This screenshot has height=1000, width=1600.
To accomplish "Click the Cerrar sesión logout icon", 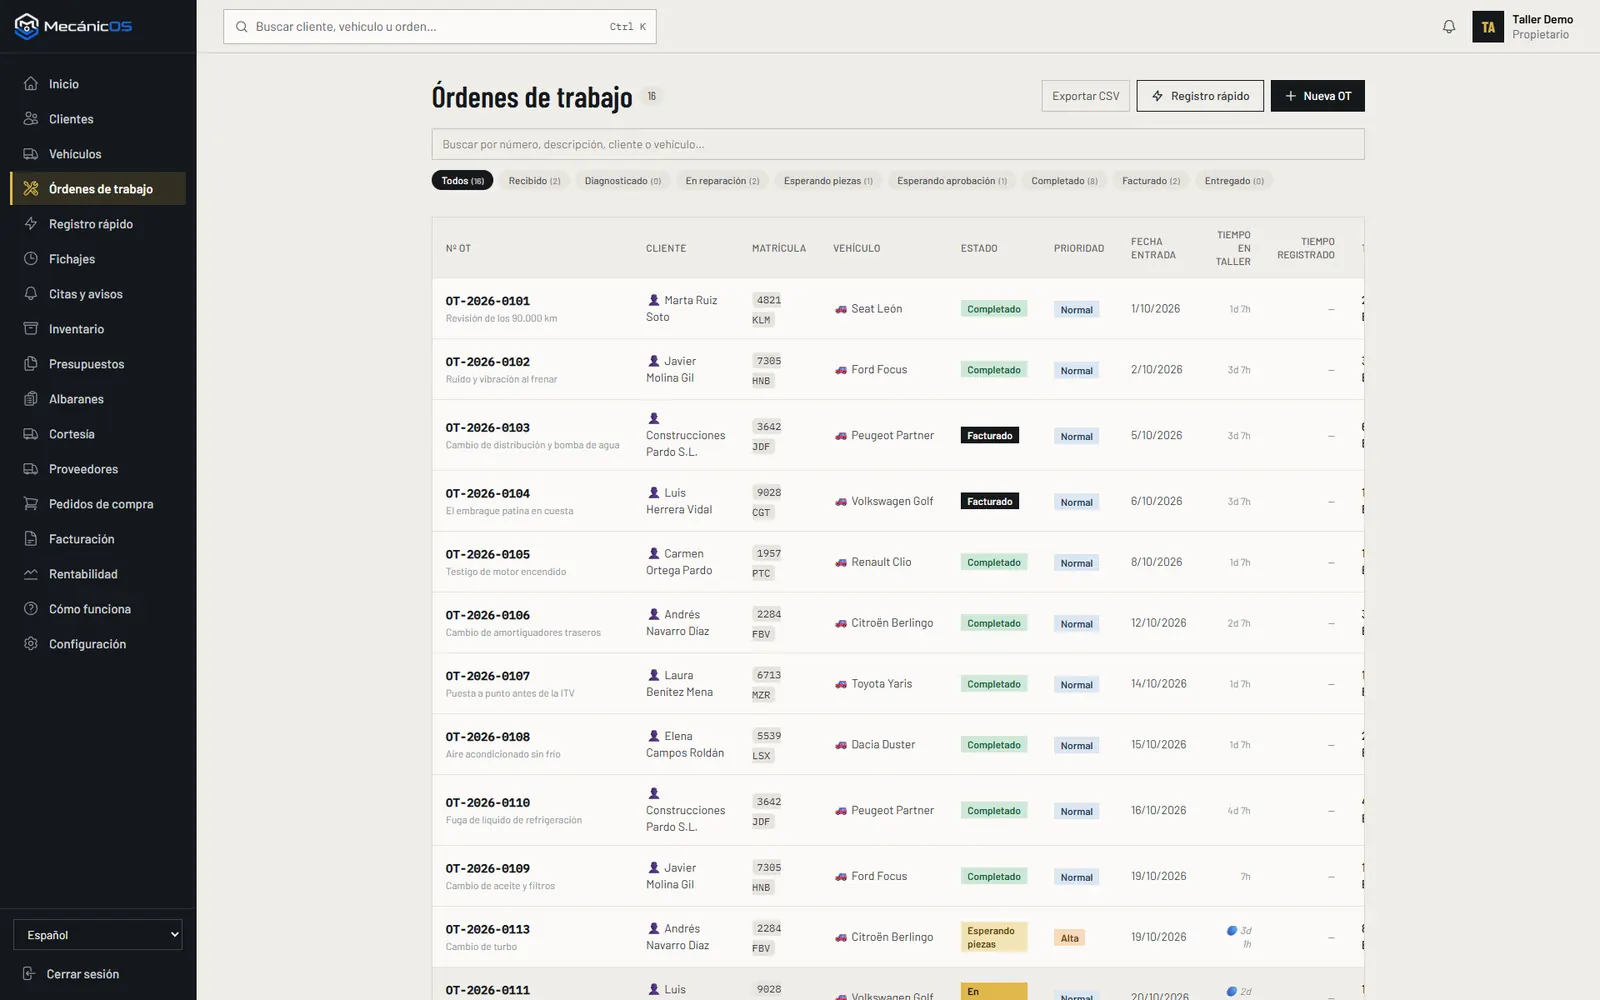I will point(29,974).
